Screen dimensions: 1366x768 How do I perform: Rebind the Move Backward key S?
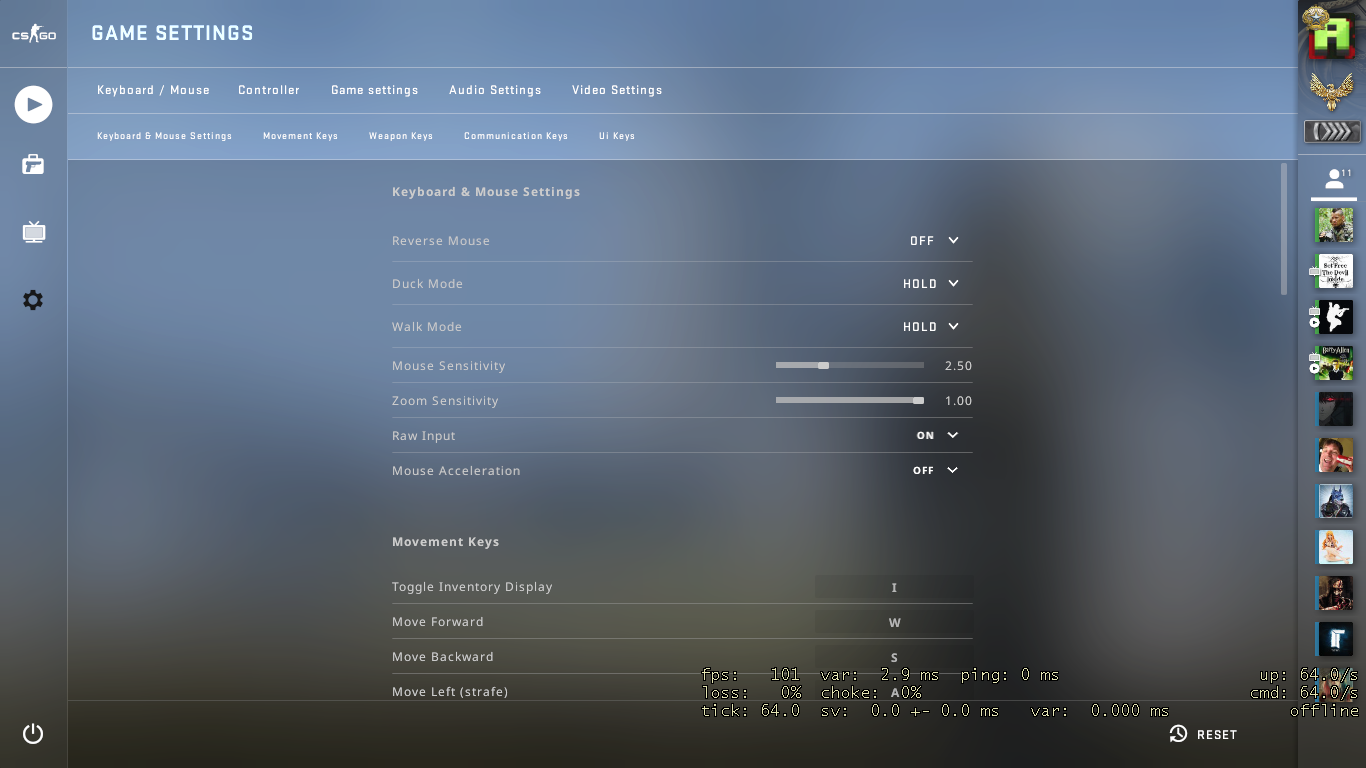[894, 657]
